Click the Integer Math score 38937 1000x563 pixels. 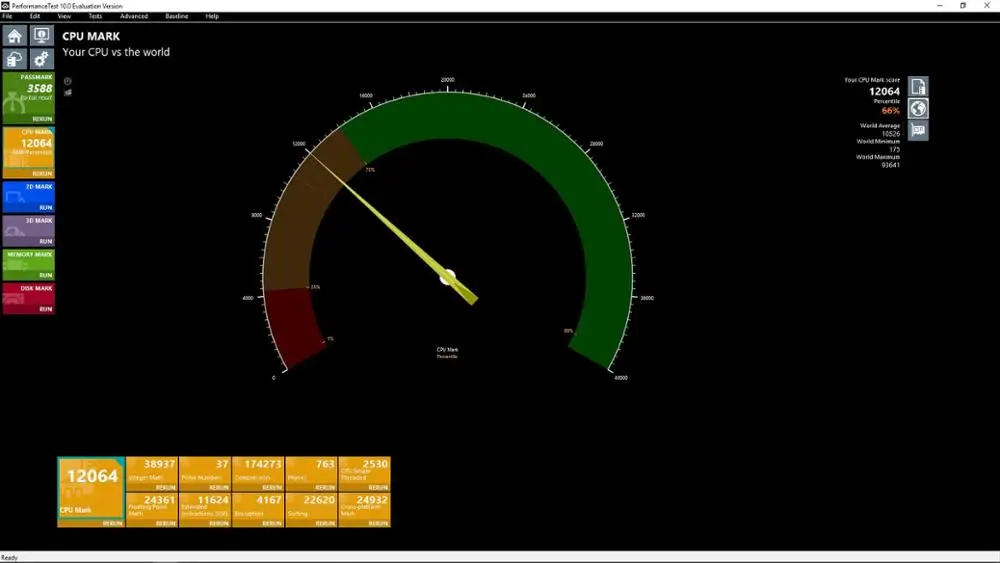coord(159,464)
